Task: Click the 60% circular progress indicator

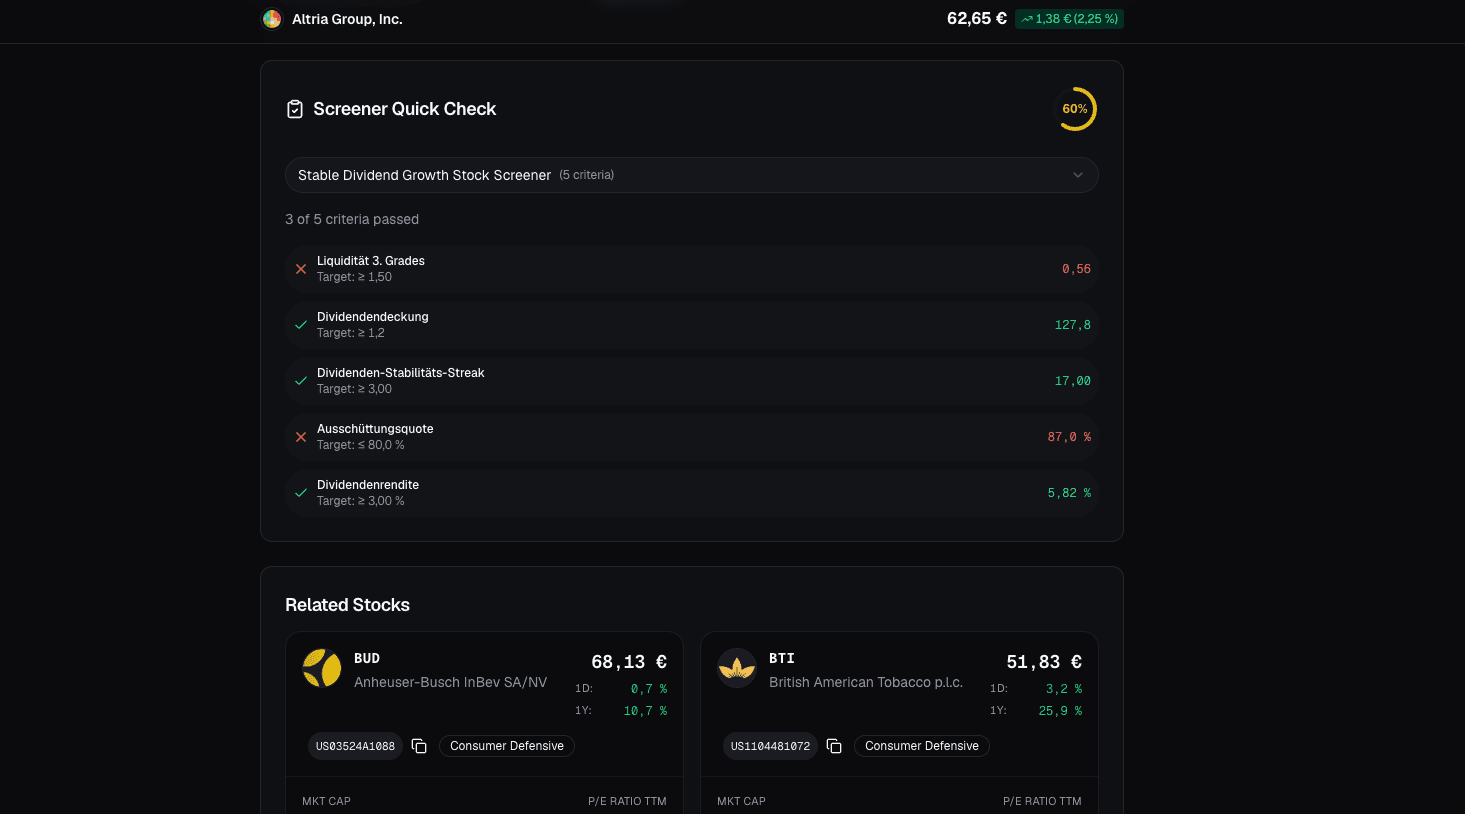Action: [1075, 109]
